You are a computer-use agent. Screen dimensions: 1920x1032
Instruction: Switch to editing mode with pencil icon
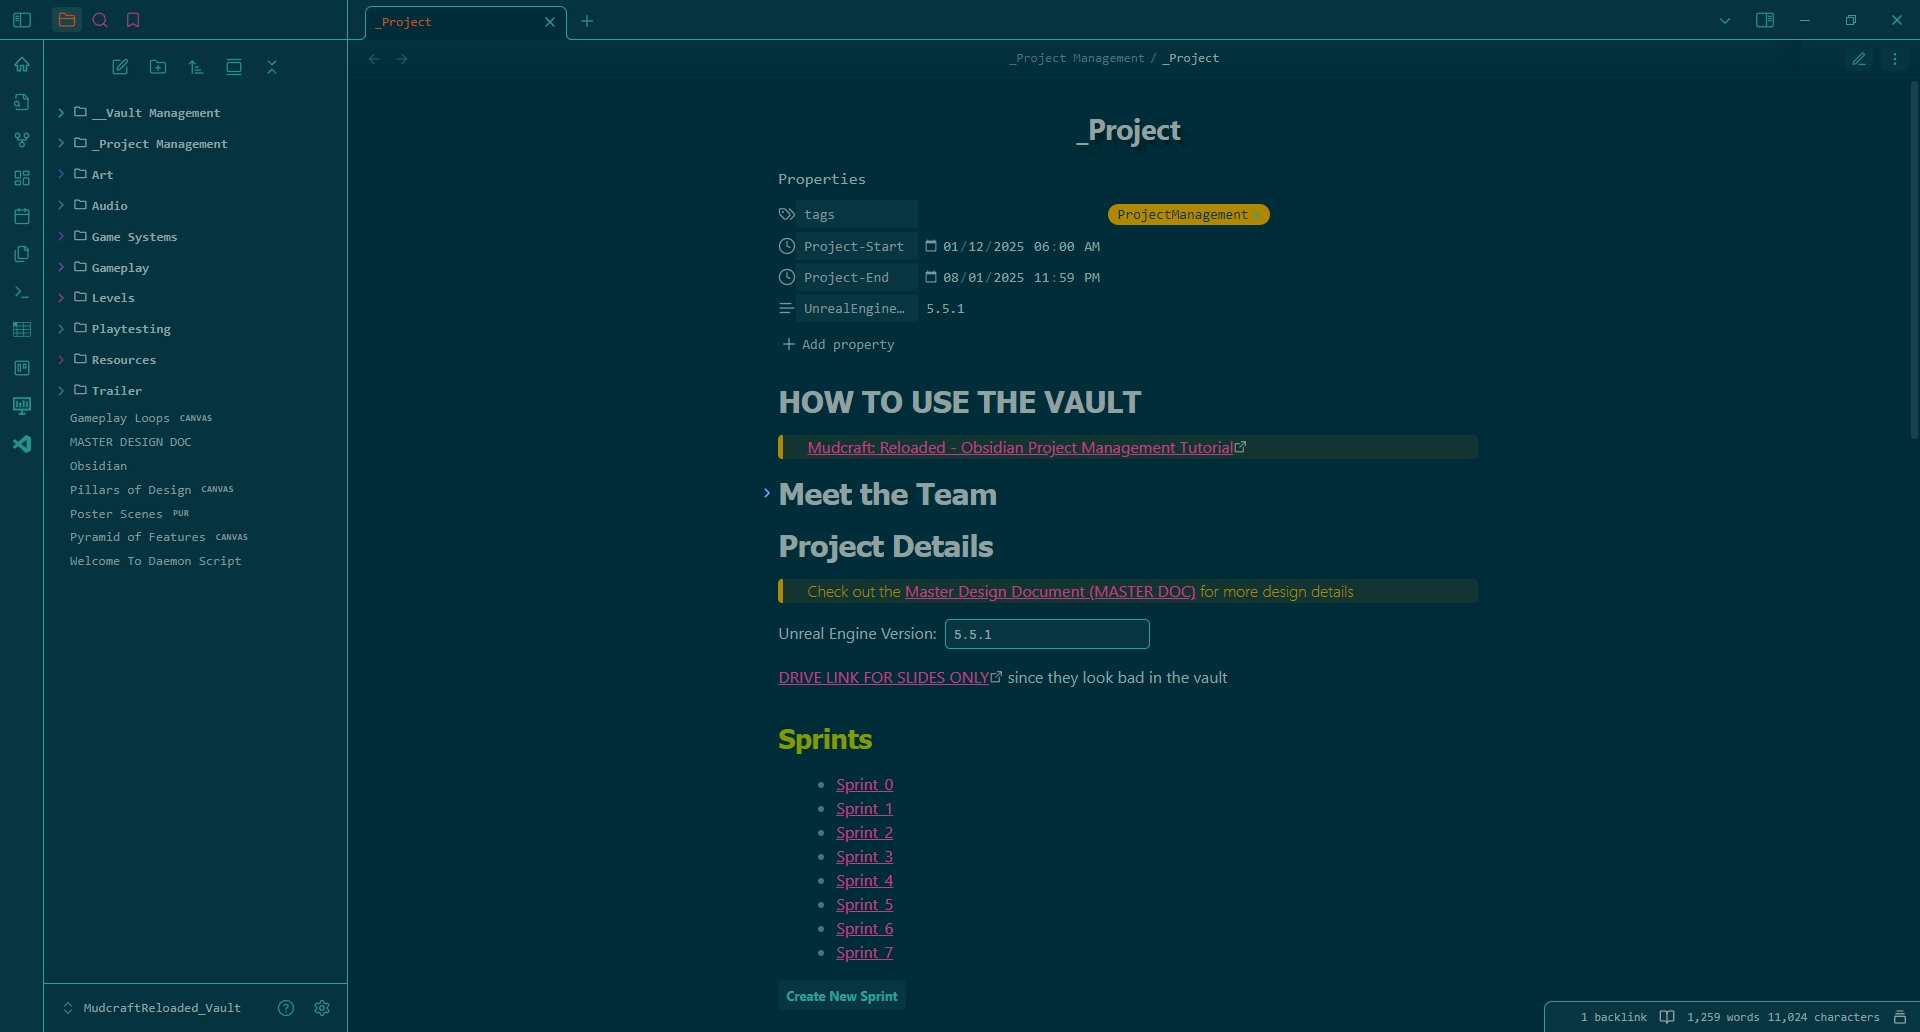point(1859,59)
